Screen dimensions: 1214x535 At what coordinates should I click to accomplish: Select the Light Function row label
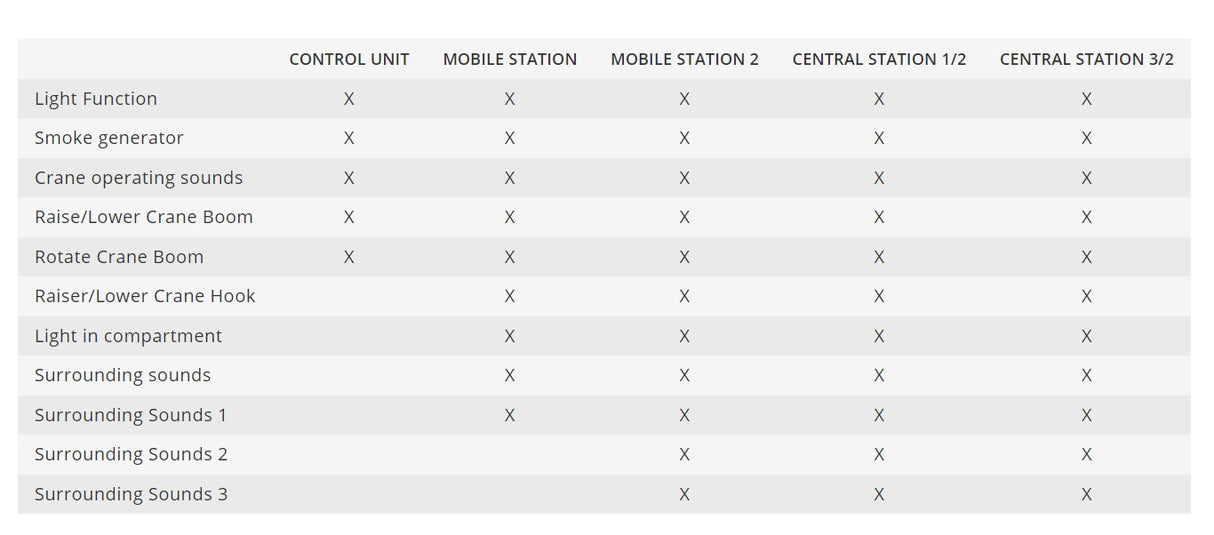[96, 99]
